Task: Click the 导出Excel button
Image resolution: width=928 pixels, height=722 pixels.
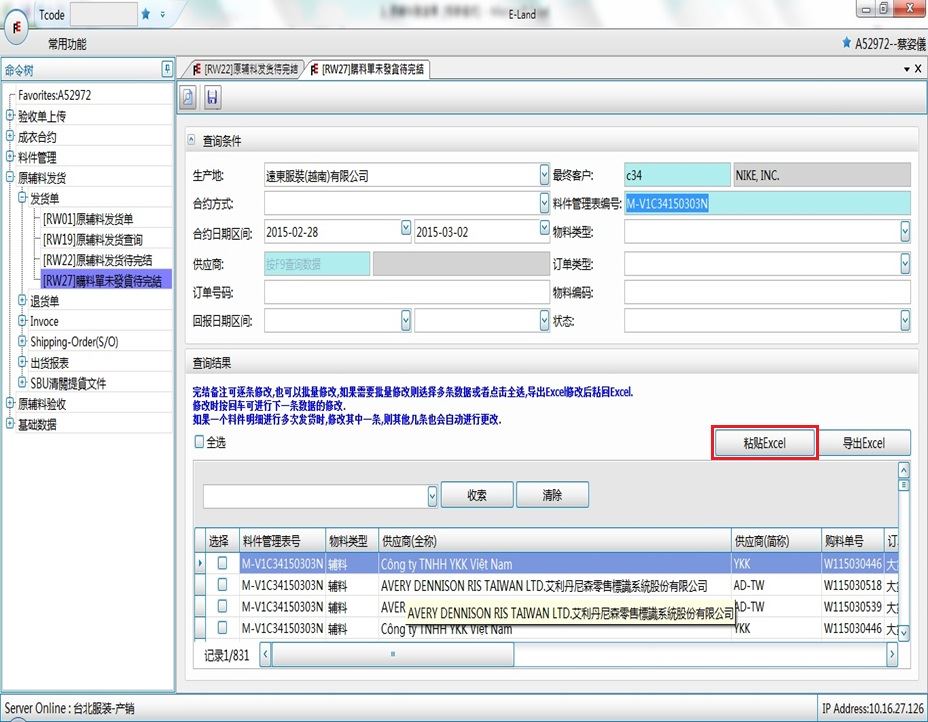Action: 863,443
